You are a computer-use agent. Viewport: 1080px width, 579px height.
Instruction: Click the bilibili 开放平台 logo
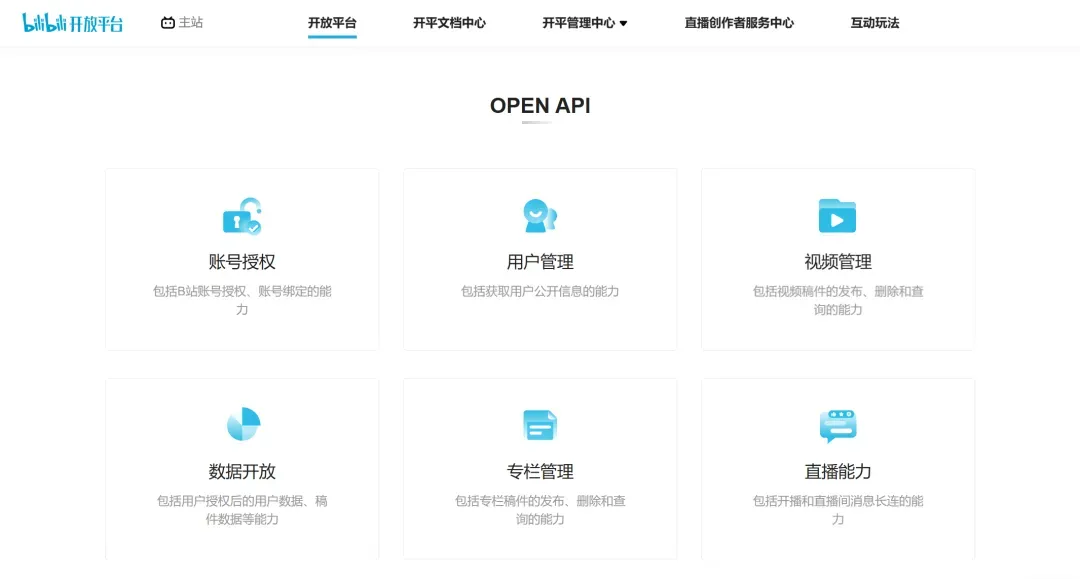point(72,23)
